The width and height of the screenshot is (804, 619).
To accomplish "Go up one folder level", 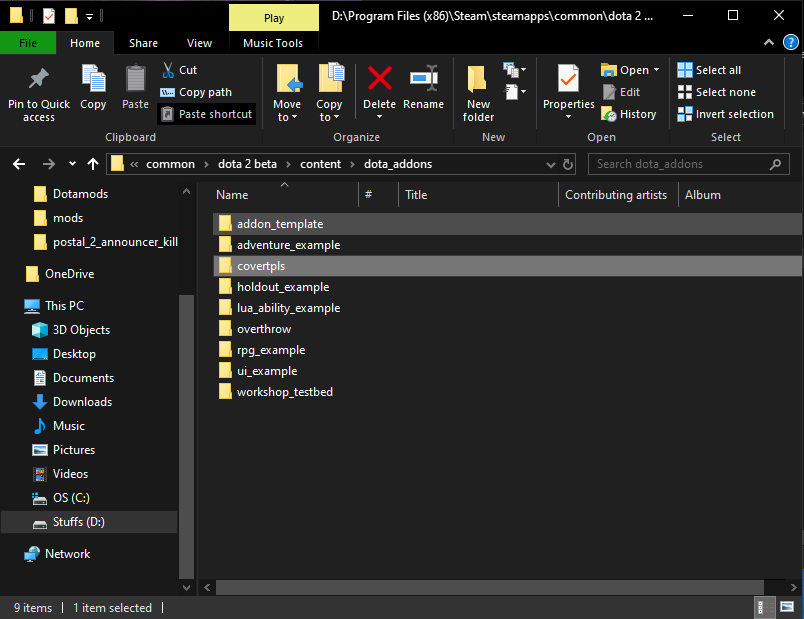I will click(93, 164).
